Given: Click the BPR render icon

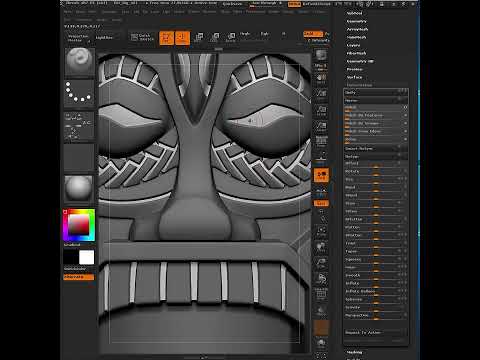Looking at the screenshot, I should pyautogui.click(x=321, y=55).
